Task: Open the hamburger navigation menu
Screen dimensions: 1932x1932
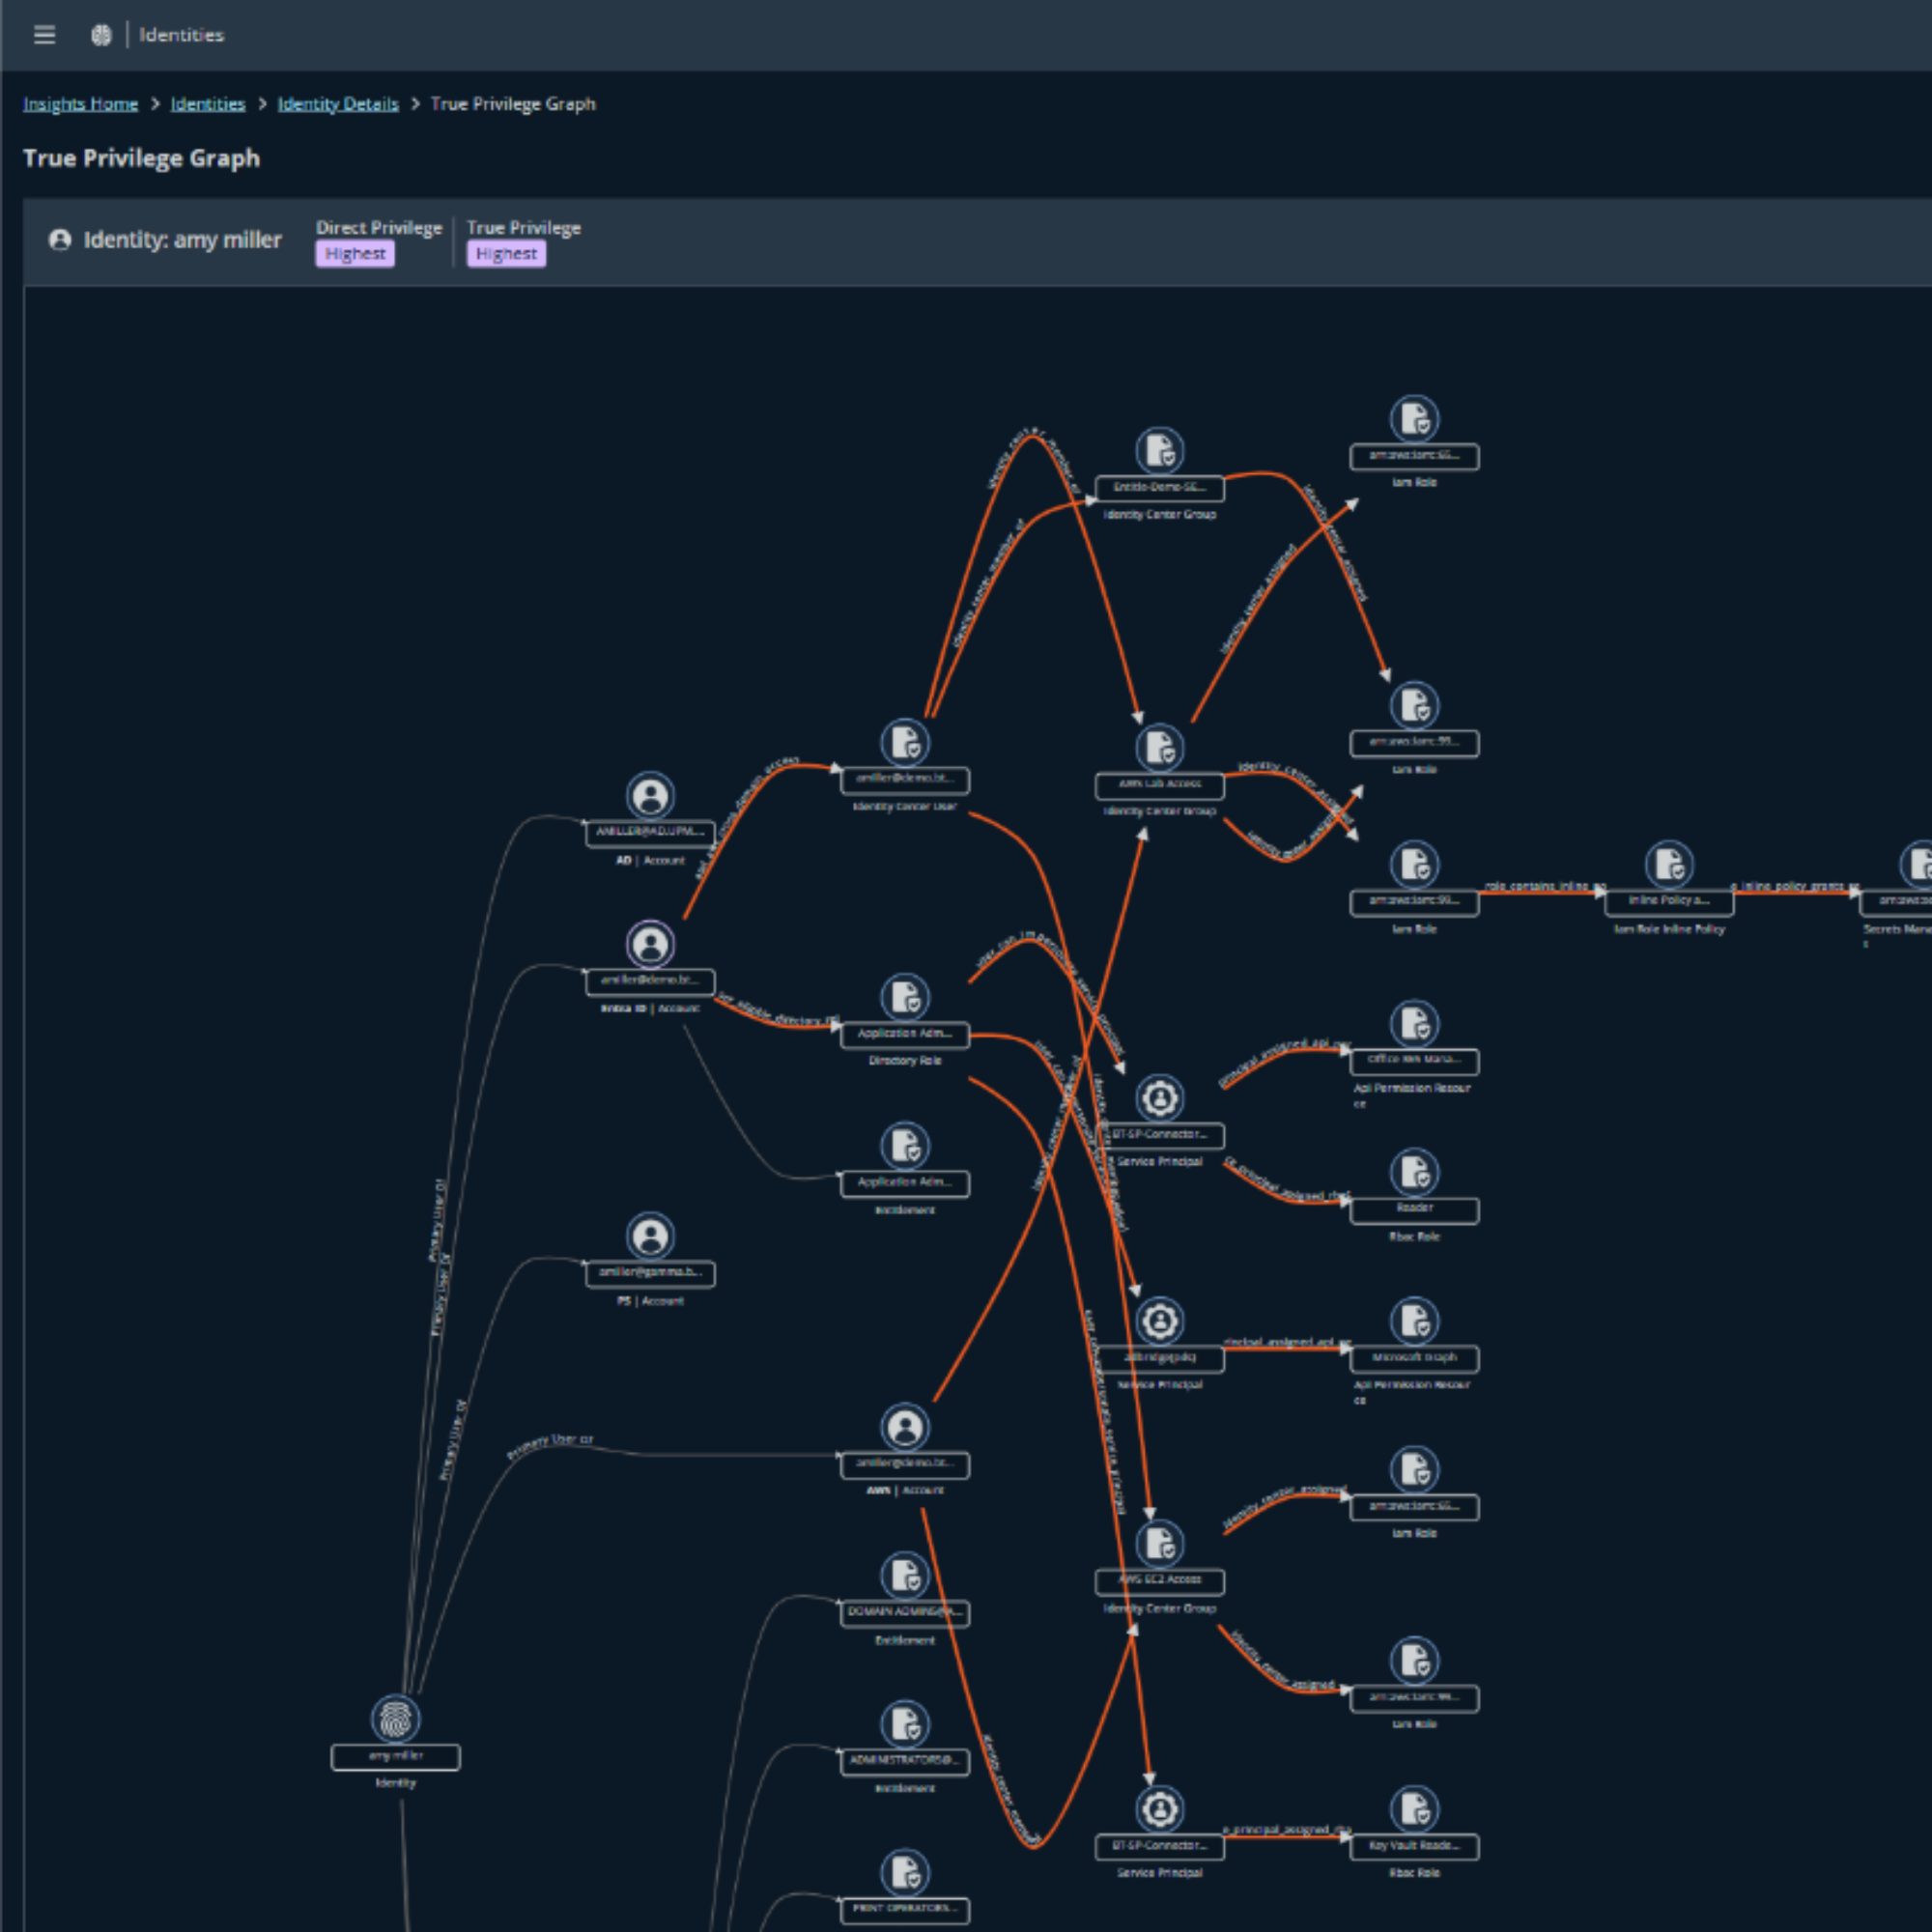Action: pos(44,35)
